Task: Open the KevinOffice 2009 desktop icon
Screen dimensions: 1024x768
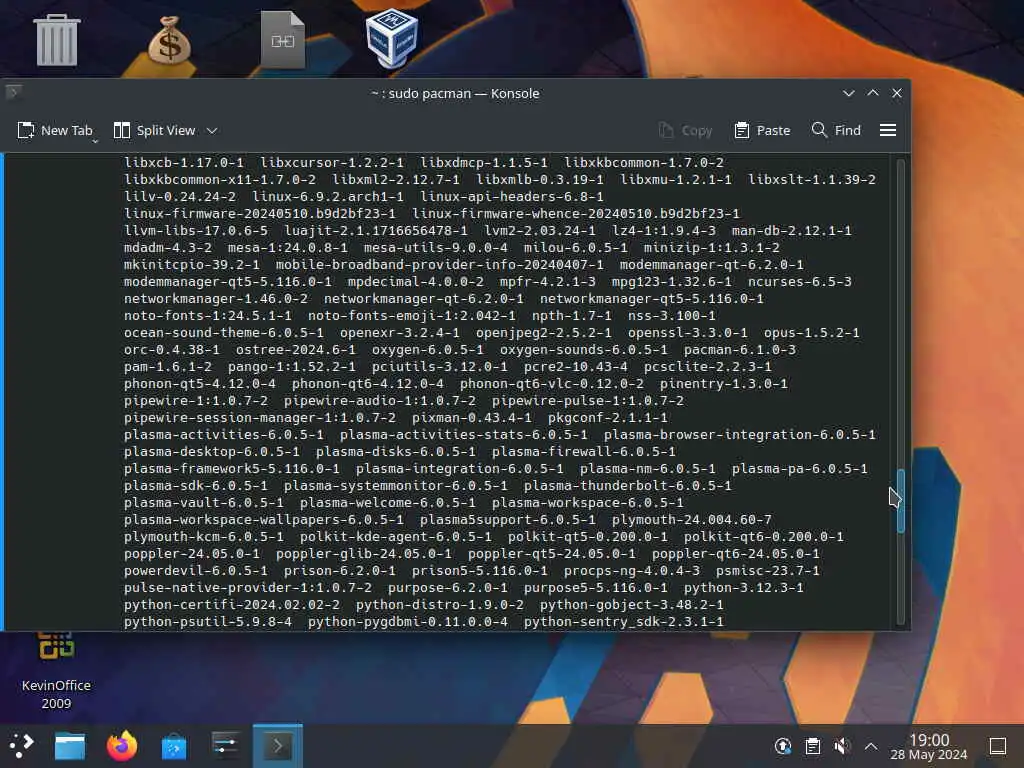Action: [56, 673]
